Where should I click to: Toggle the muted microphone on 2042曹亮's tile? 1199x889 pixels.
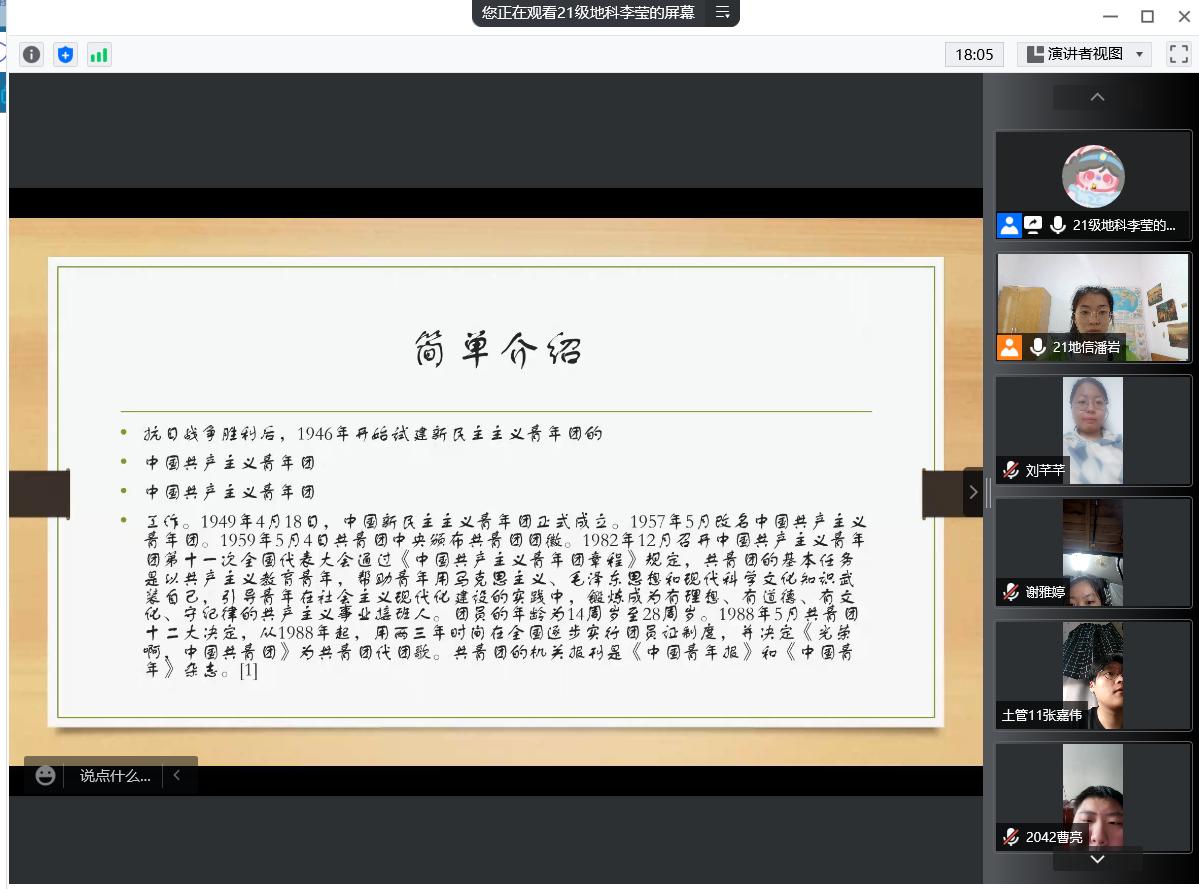point(1011,837)
